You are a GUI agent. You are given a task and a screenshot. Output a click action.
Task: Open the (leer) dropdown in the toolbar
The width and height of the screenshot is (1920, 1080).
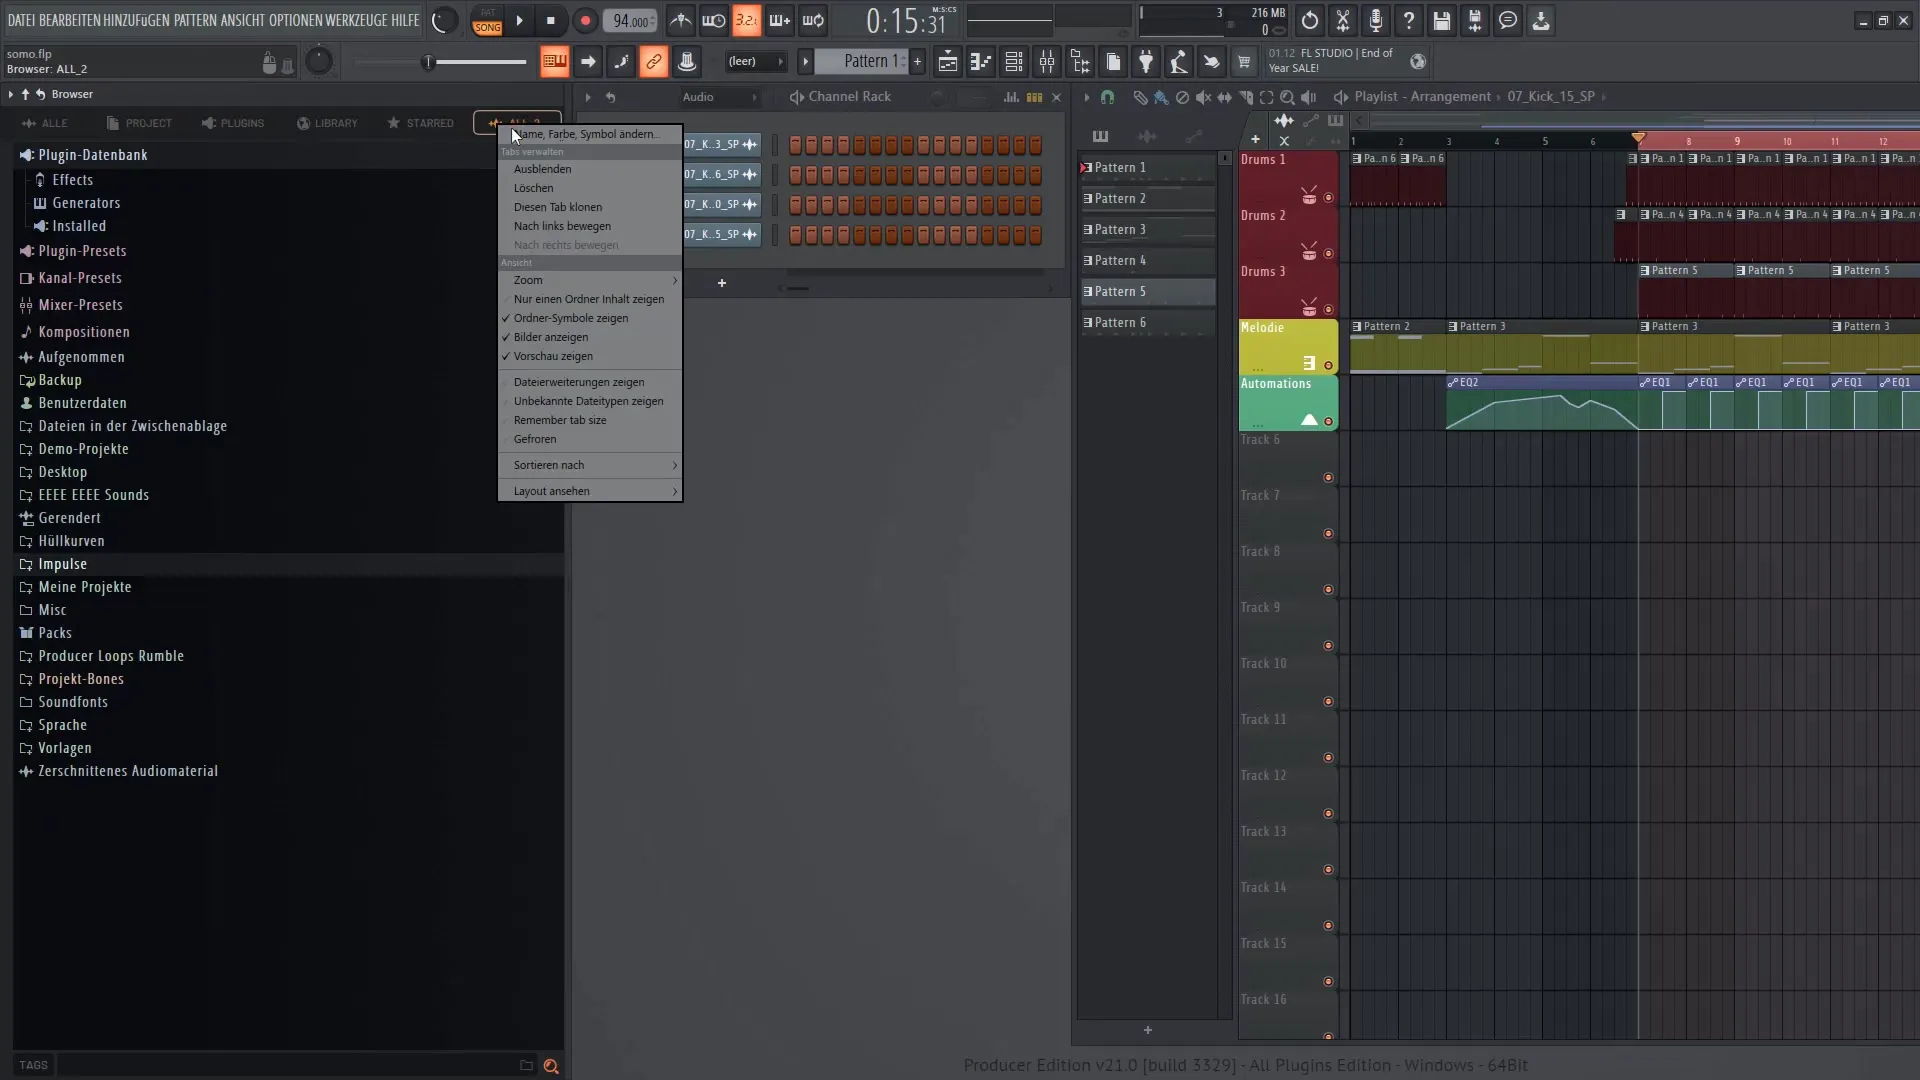click(755, 62)
